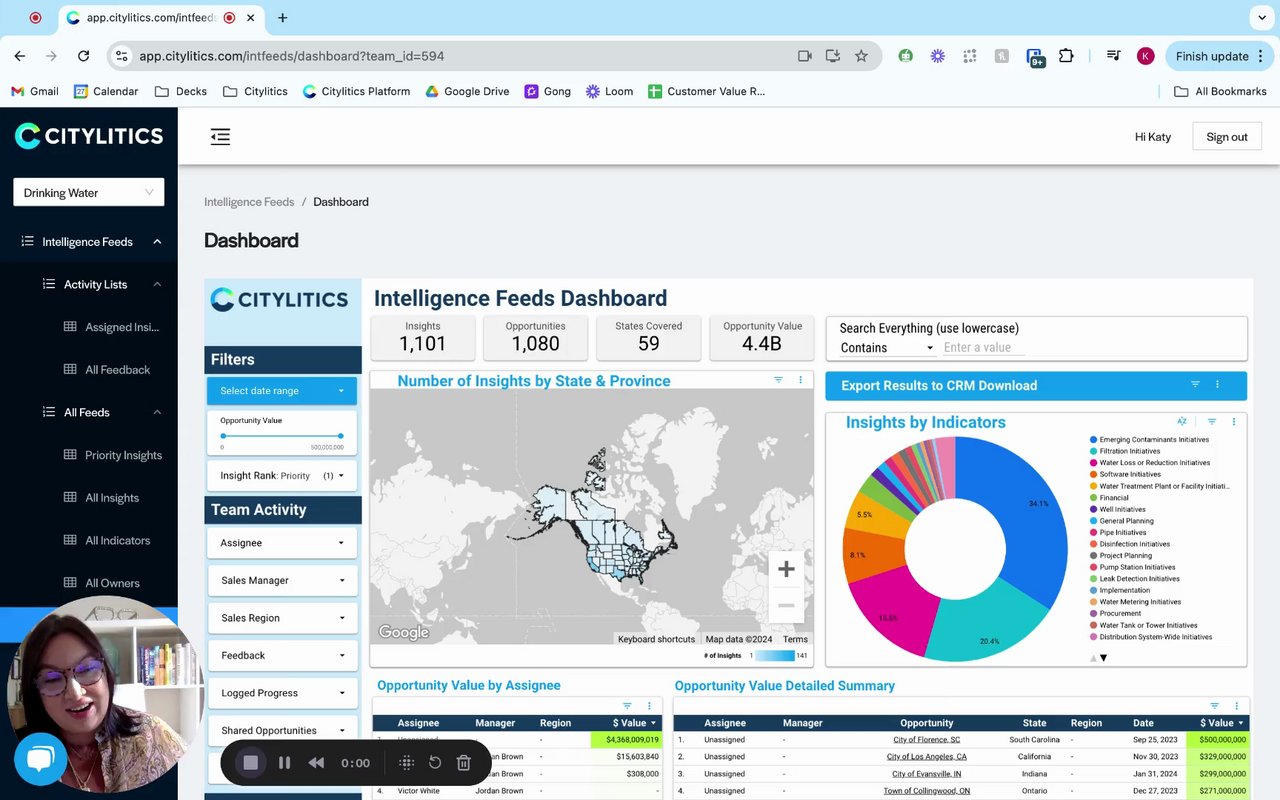This screenshot has height=800, width=1280.
Task: Open the Feedback filter dropdown
Action: pyautogui.click(x=282, y=655)
